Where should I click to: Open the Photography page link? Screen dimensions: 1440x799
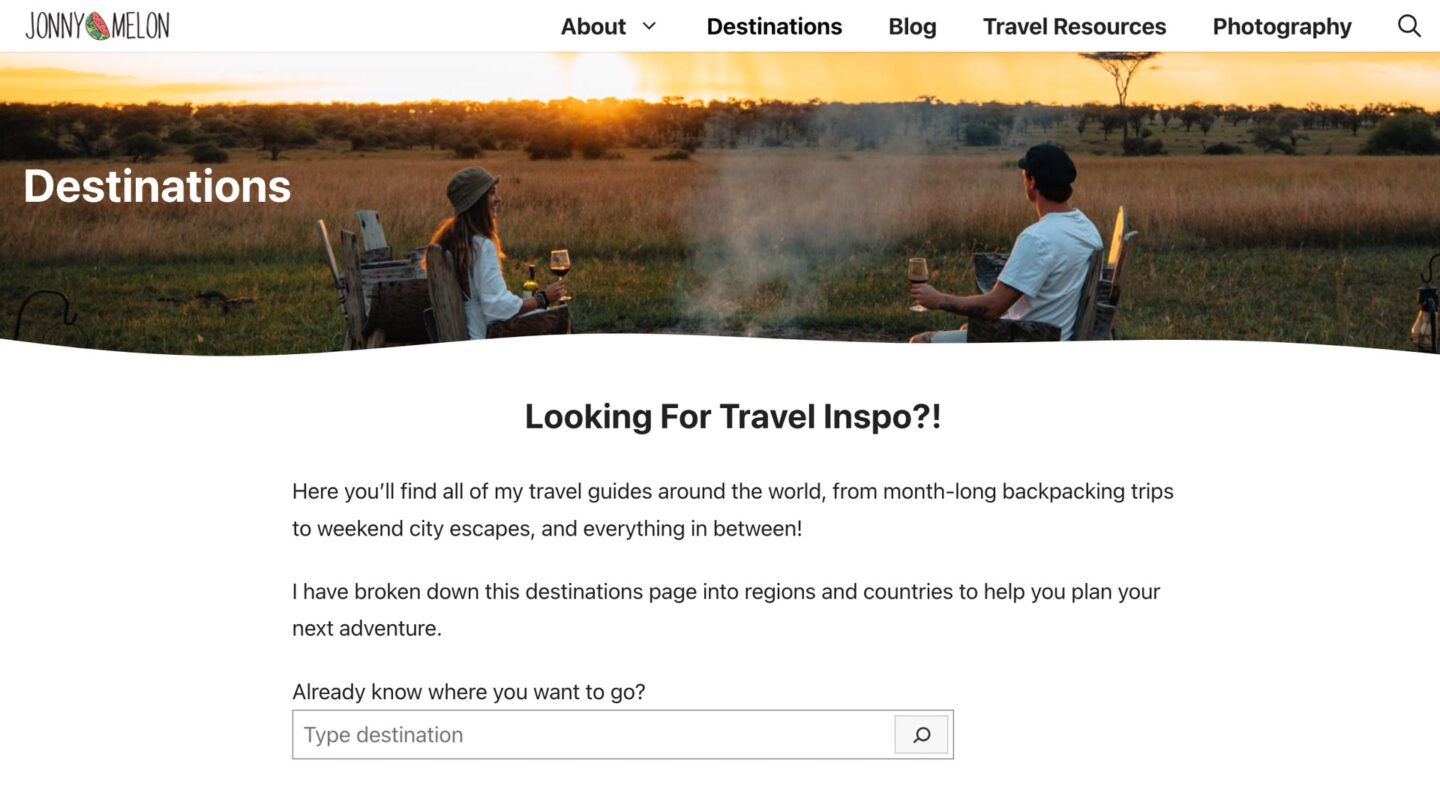coord(1282,27)
